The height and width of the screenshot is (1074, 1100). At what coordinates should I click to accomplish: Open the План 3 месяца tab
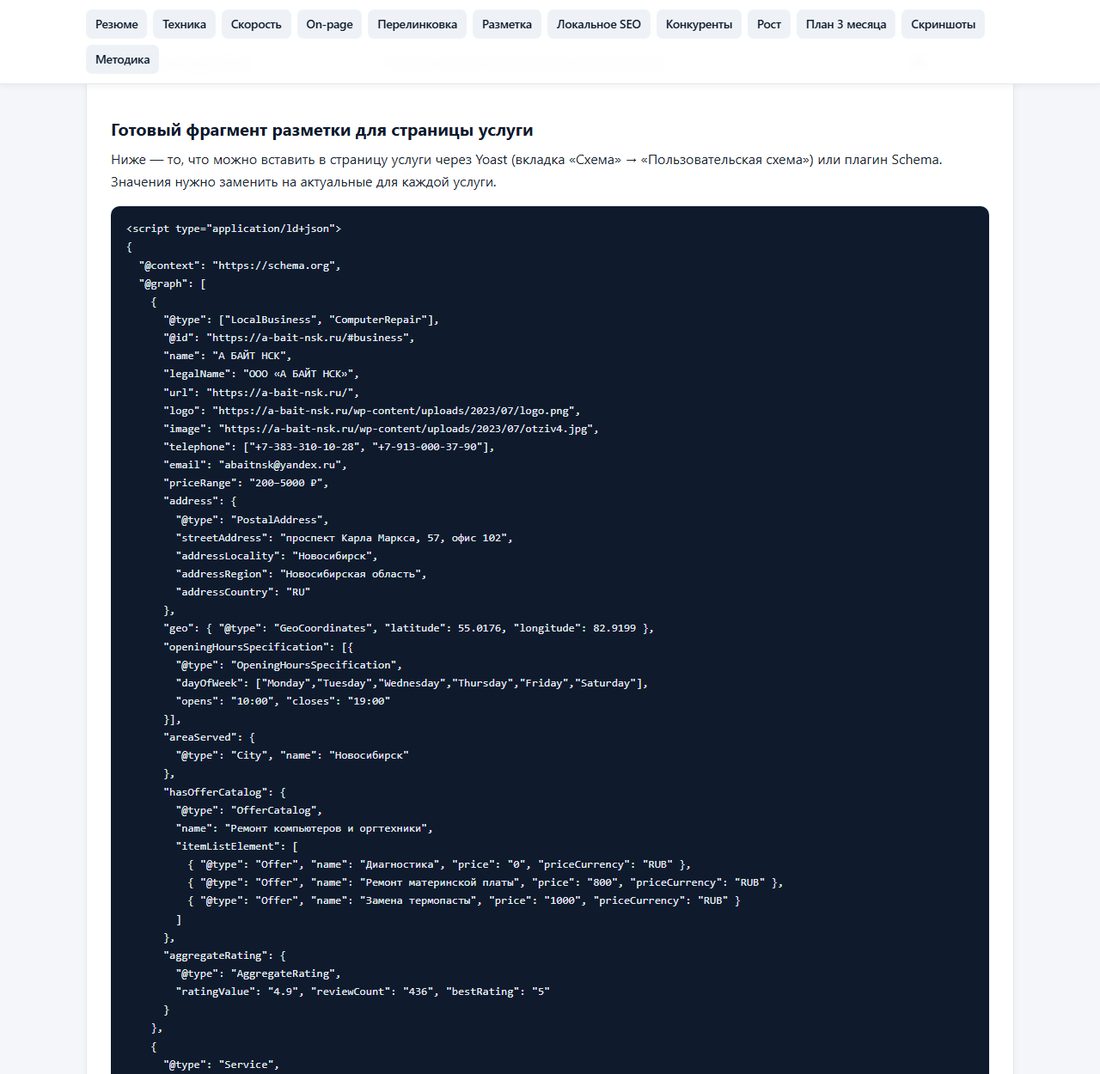tap(845, 25)
